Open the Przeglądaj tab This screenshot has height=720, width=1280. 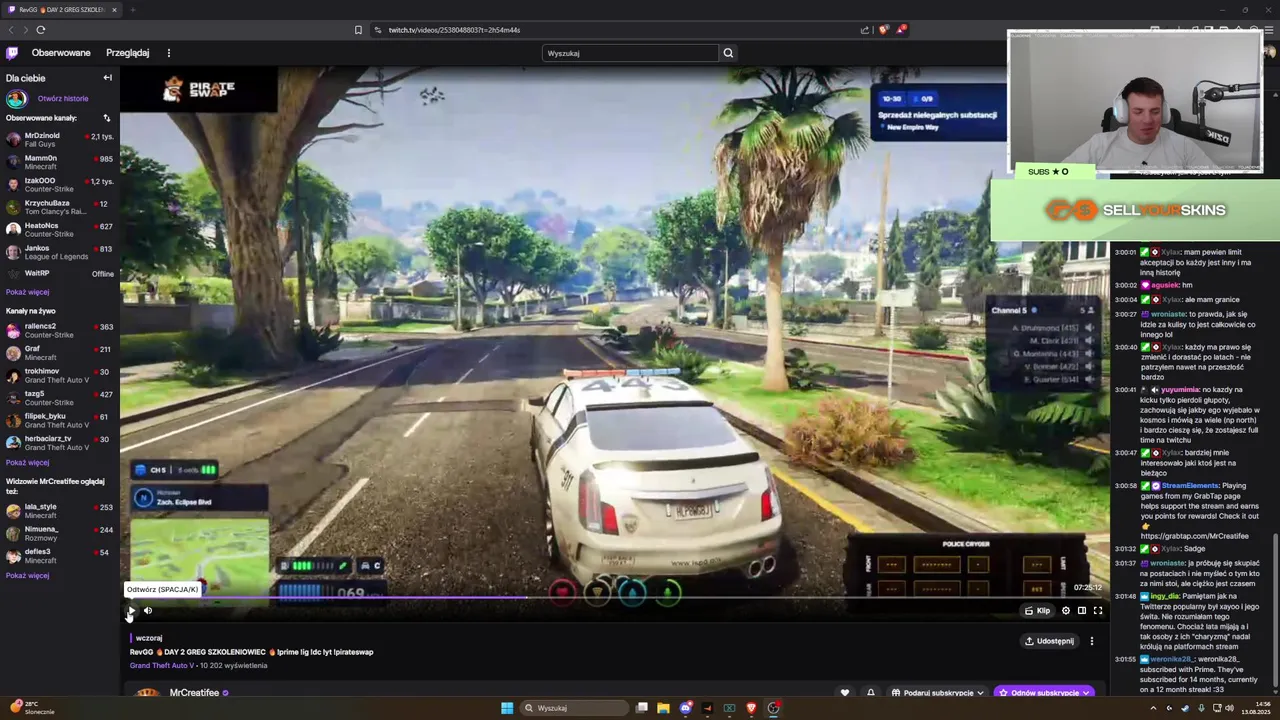(128, 53)
